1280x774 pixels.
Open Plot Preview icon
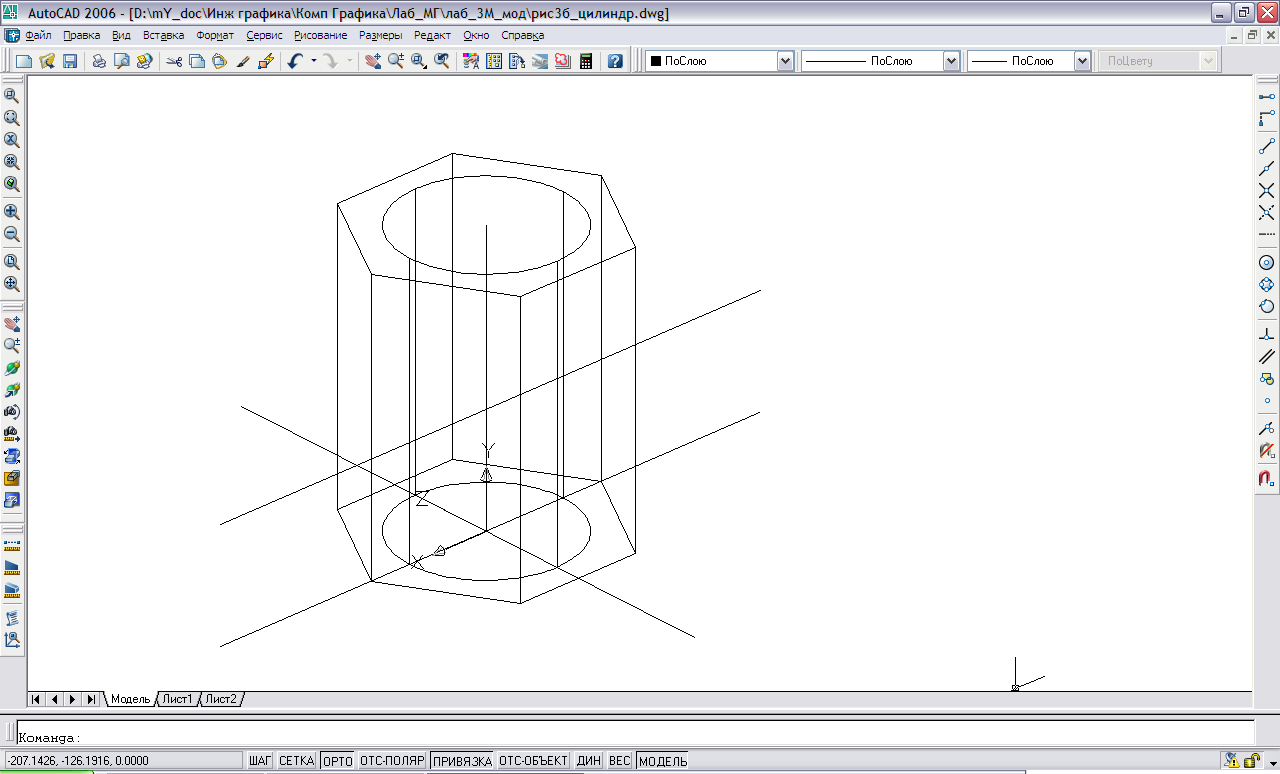point(122,61)
